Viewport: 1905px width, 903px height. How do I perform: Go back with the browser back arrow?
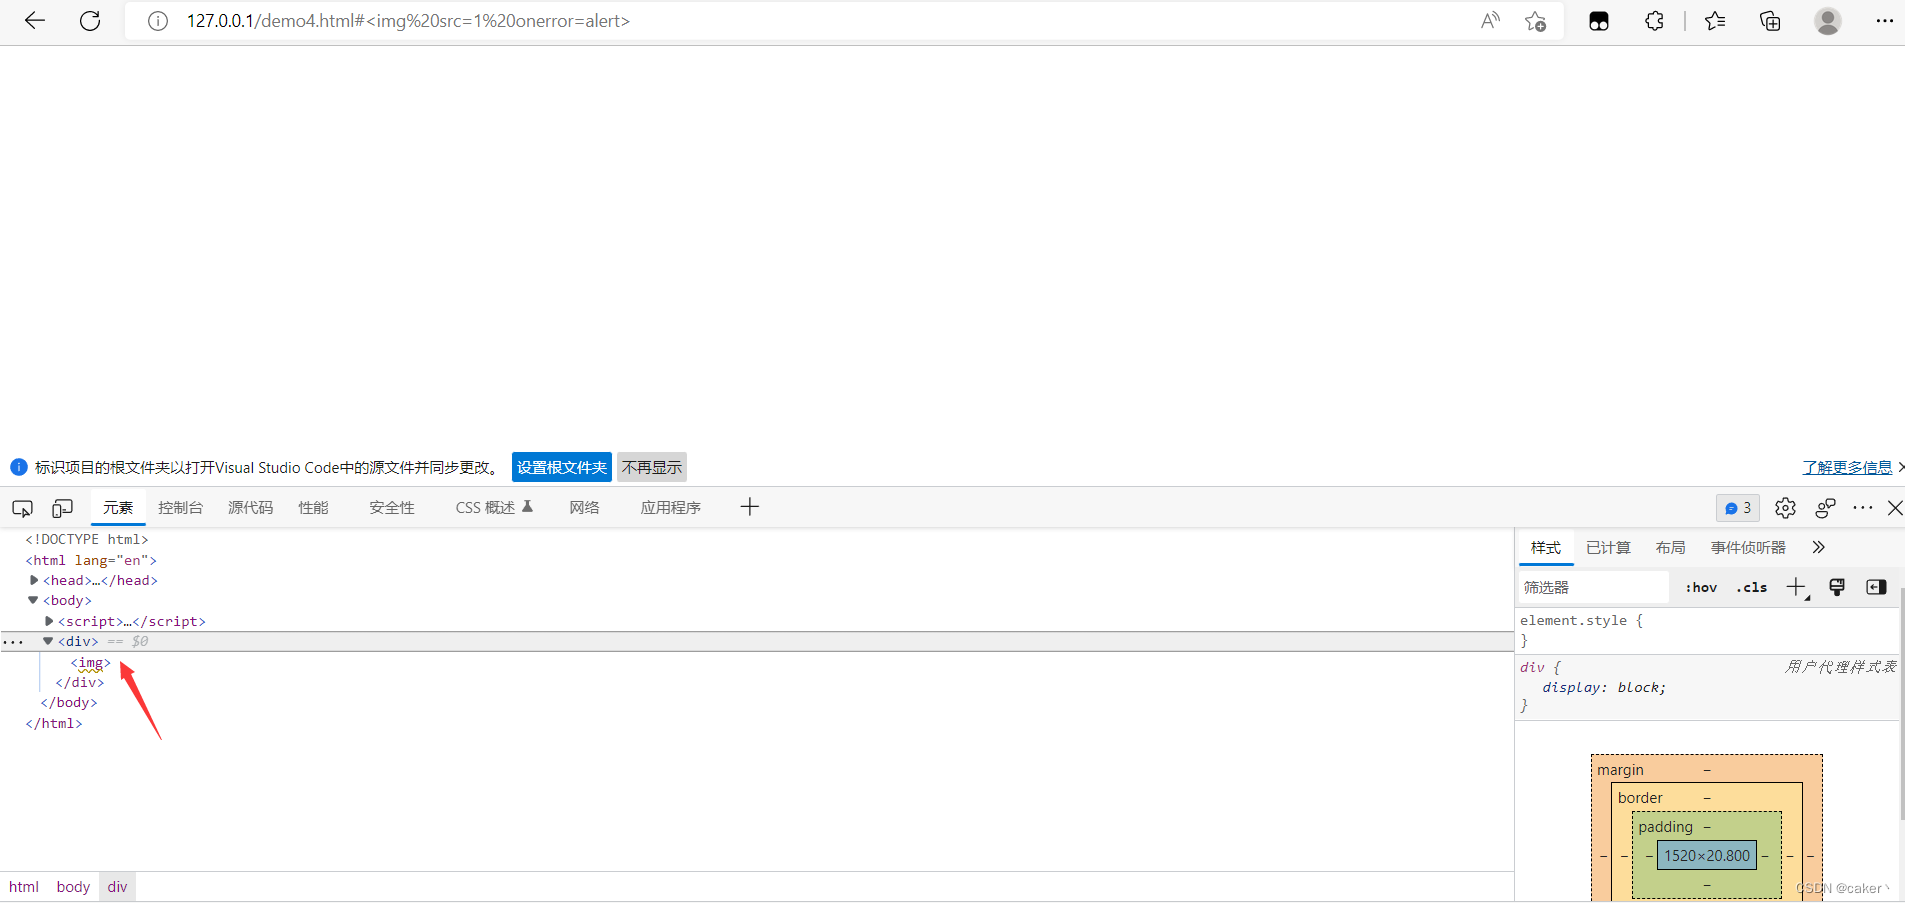click(x=35, y=21)
